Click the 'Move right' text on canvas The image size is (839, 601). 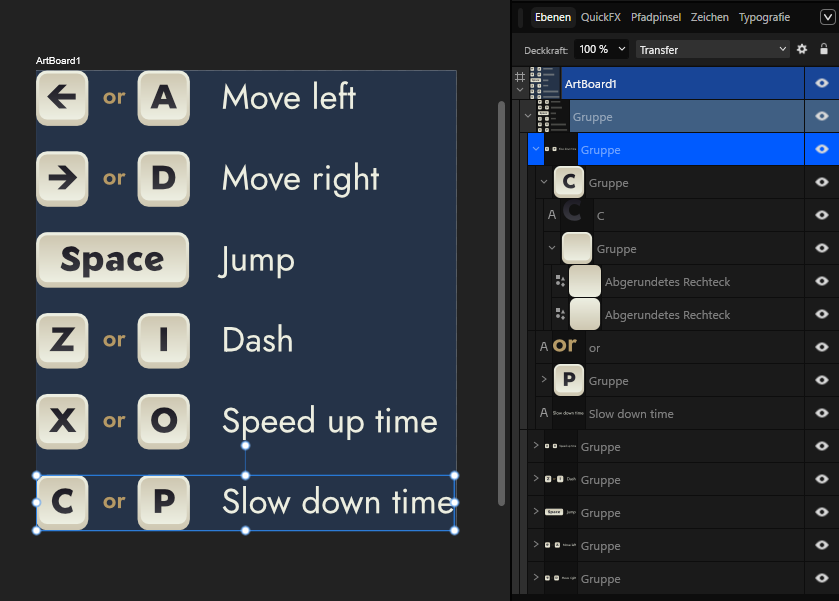pos(301,179)
